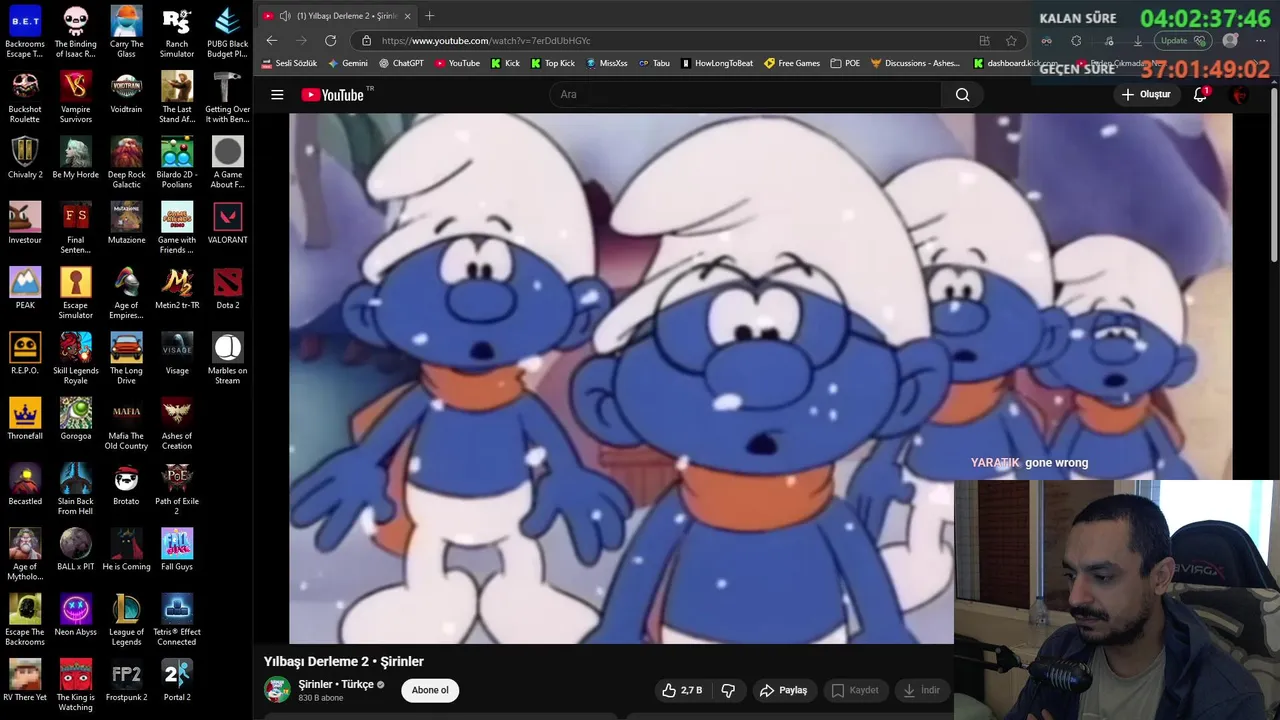Launch Deep Rock Galactic shortcut
Image resolution: width=1280 pixels, height=720 pixels.
(126, 162)
